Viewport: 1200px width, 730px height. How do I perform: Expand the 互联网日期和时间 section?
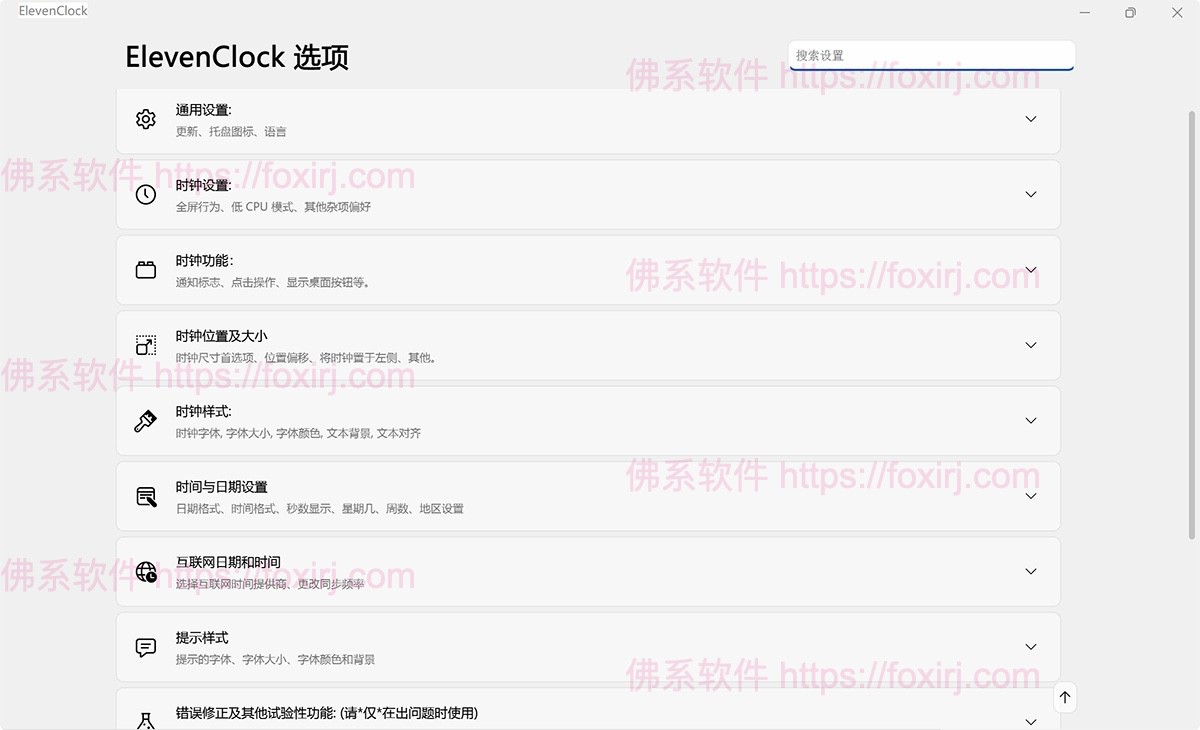tap(1031, 571)
